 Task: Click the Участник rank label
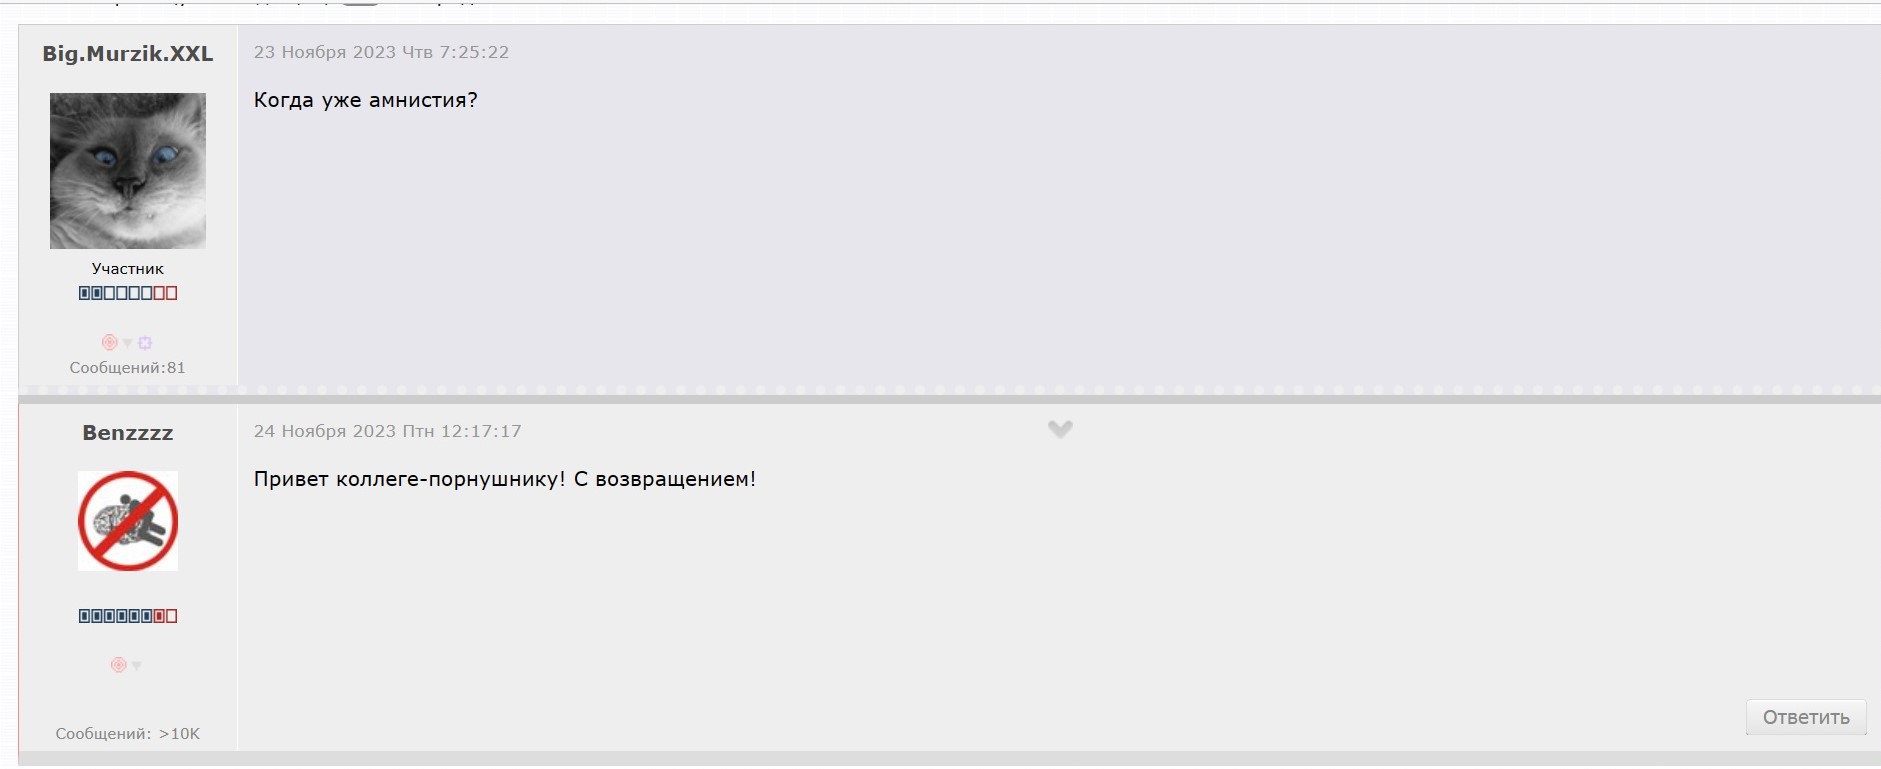pos(128,268)
